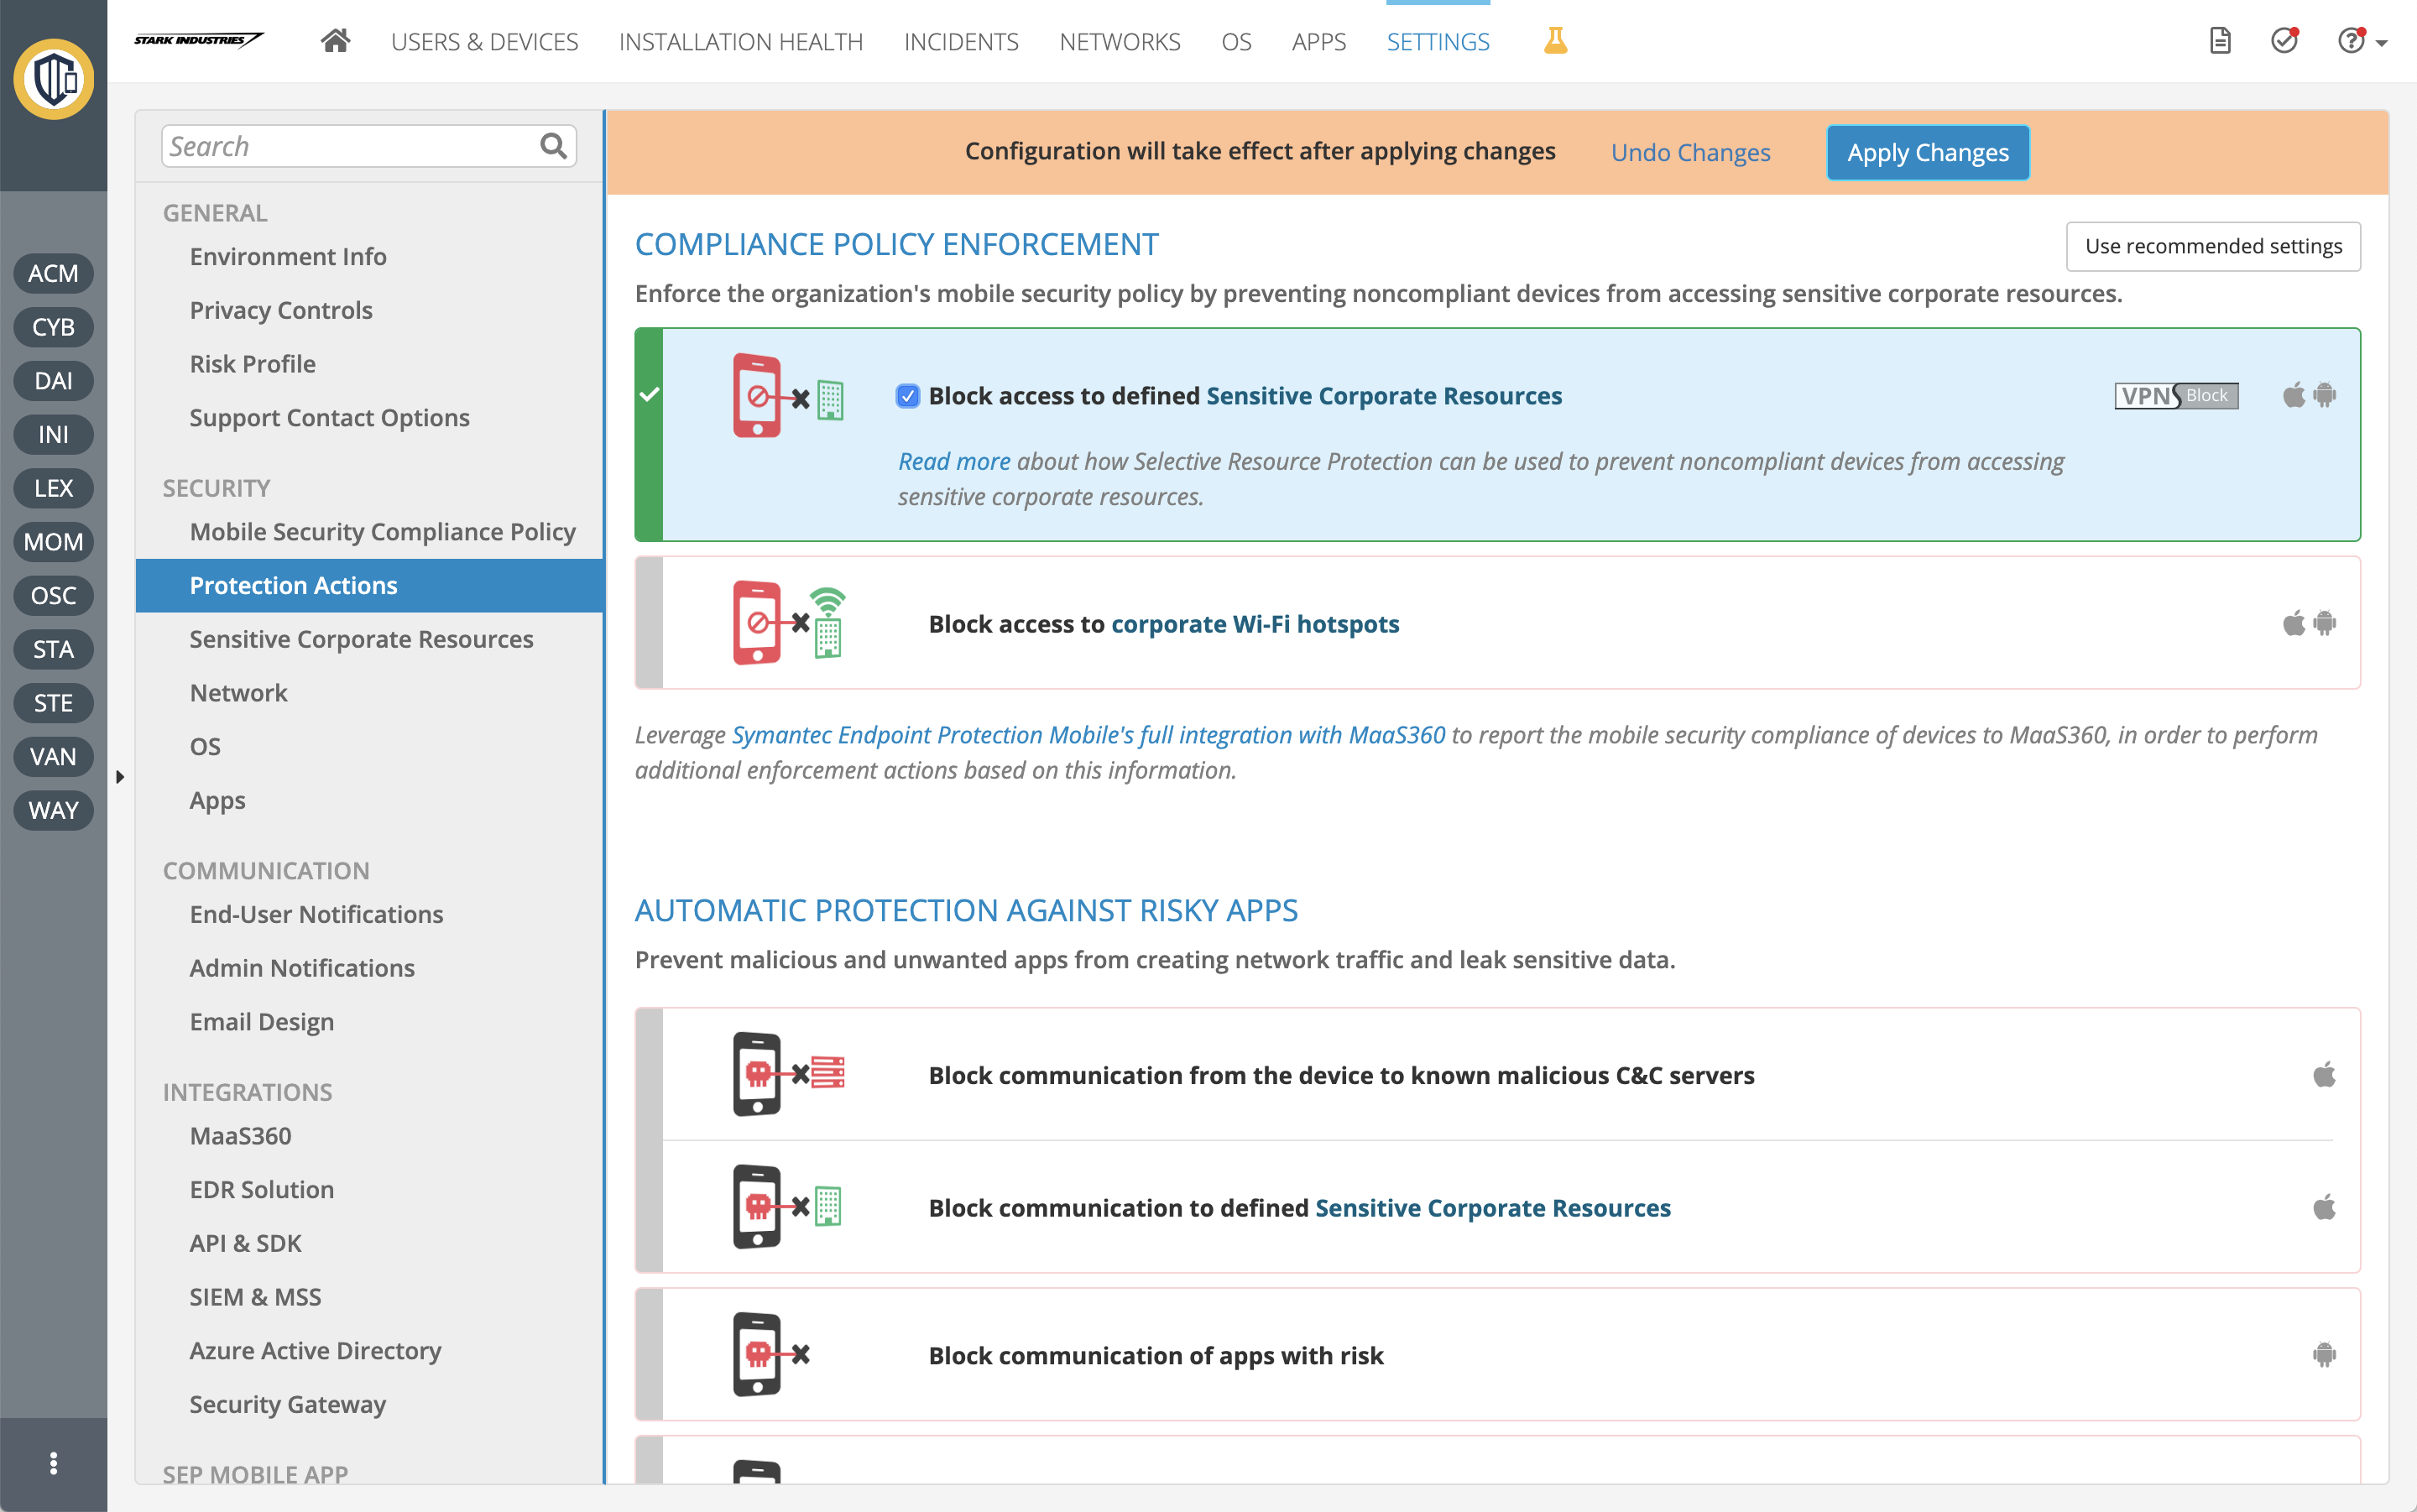Image resolution: width=2417 pixels, height=1512 pixels.
Task: Open the labs flask icon
Action: [1555, 41]
